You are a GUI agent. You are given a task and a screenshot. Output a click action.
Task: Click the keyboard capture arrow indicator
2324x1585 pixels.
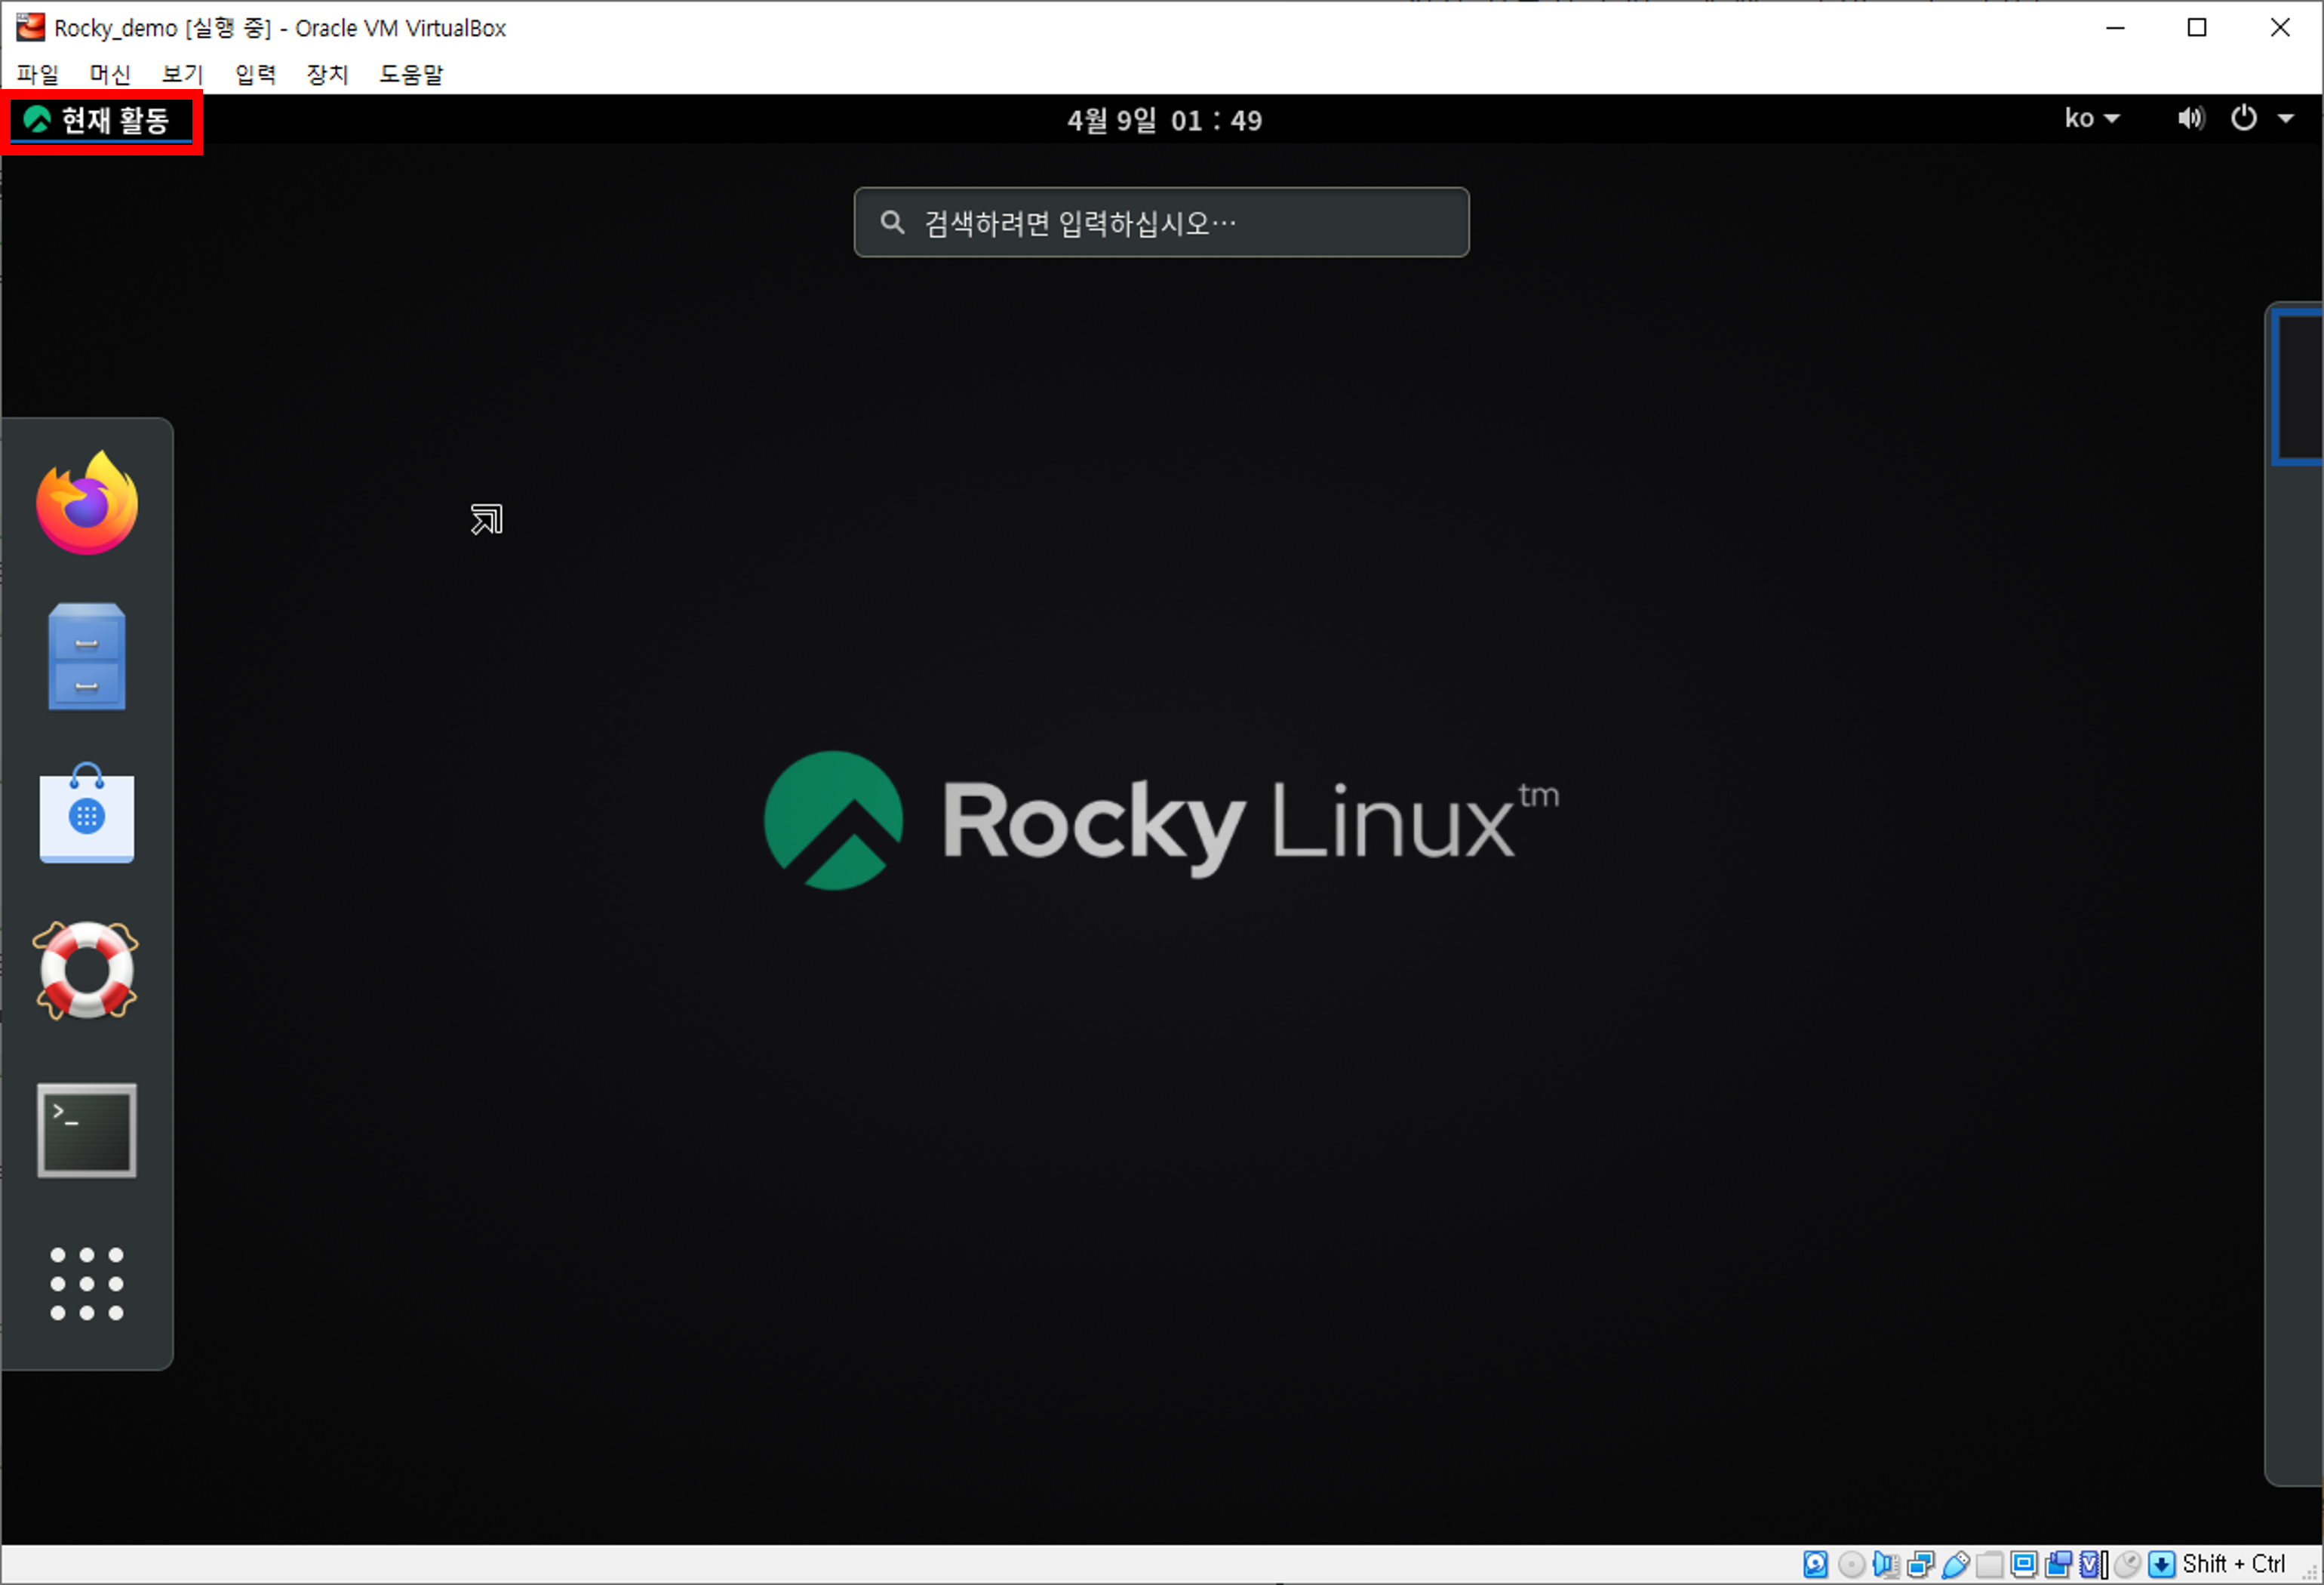coord(2161,1564)
